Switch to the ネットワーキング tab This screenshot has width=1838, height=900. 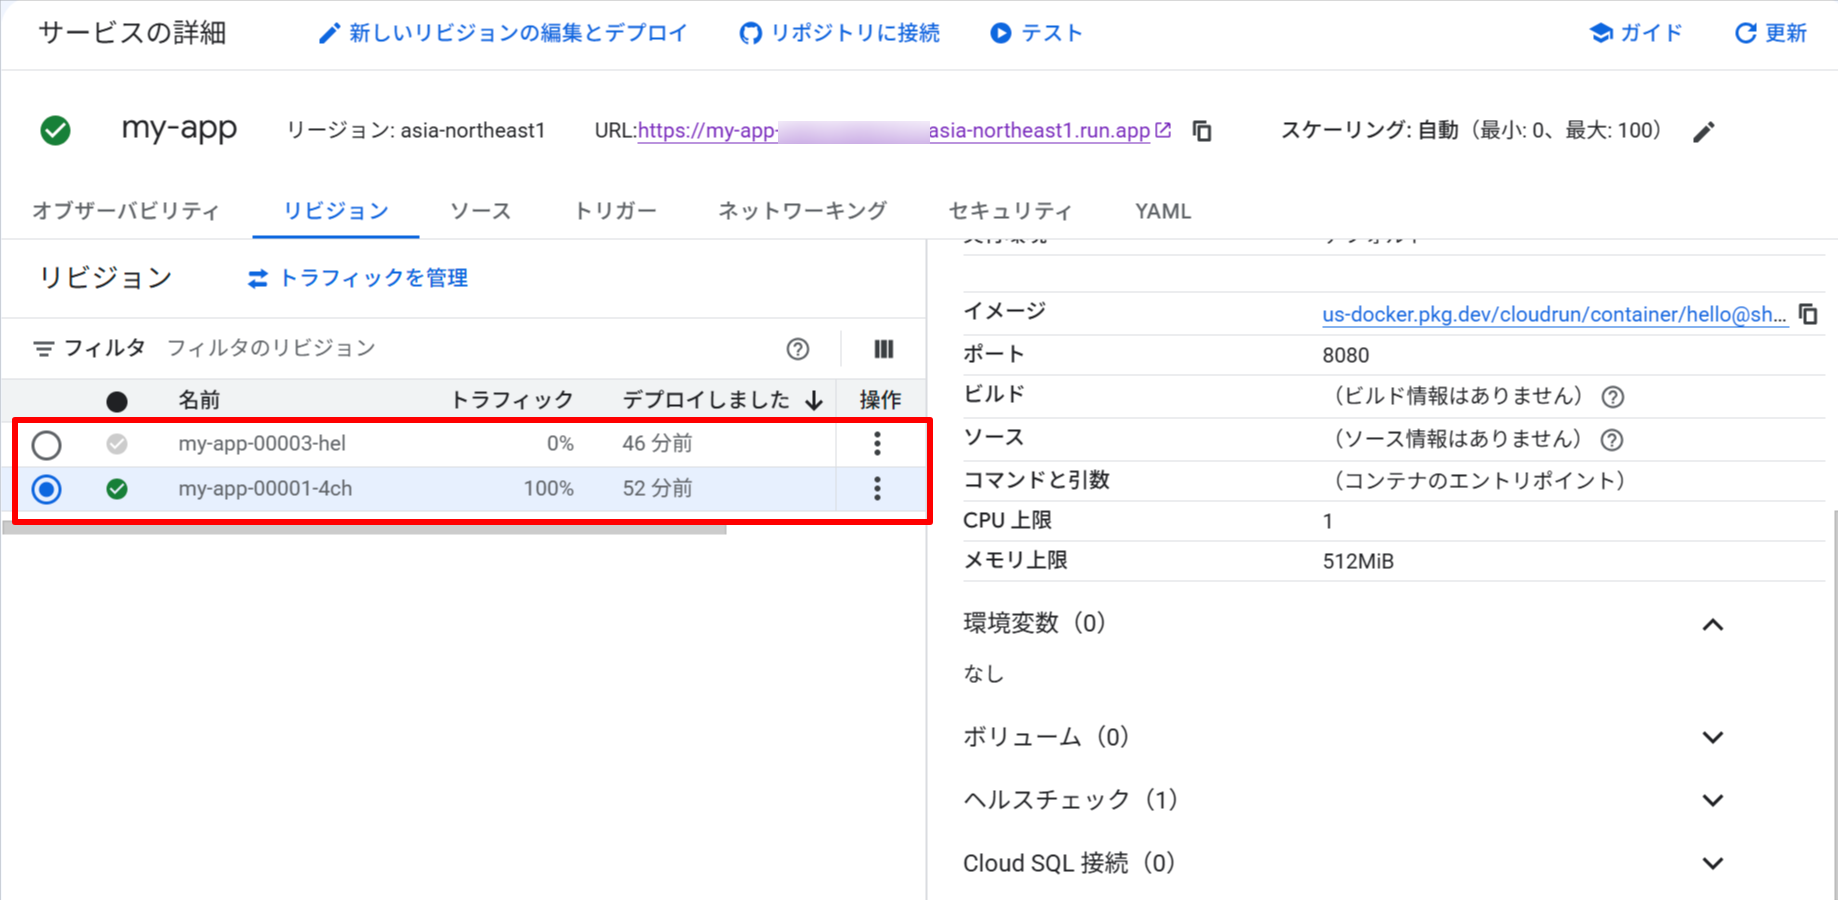tap(802, 211)
